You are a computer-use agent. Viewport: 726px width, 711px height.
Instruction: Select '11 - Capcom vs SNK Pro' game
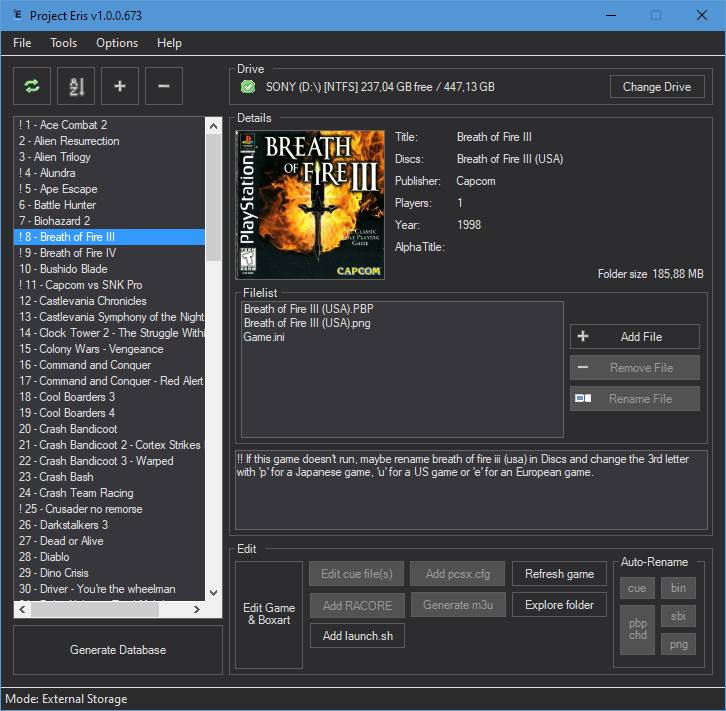pos(109,285)
